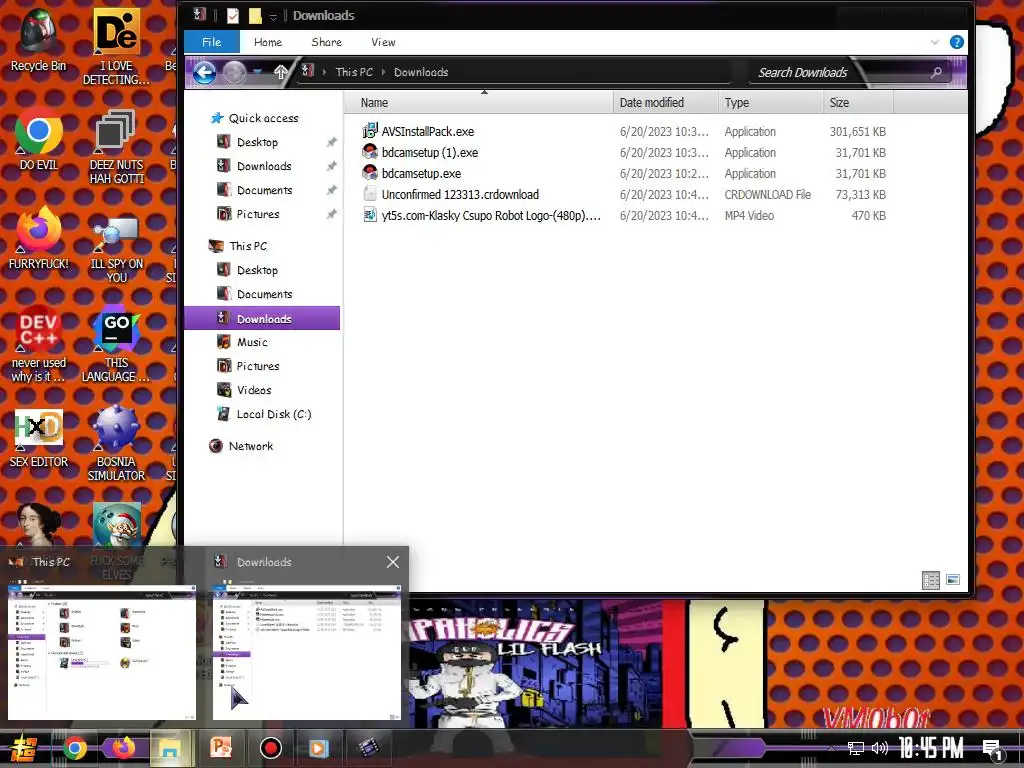Go back with the blue arrow button
The height and width of the screenshot is (768, 1024).
pyautogui.click(x=204, y=72)
